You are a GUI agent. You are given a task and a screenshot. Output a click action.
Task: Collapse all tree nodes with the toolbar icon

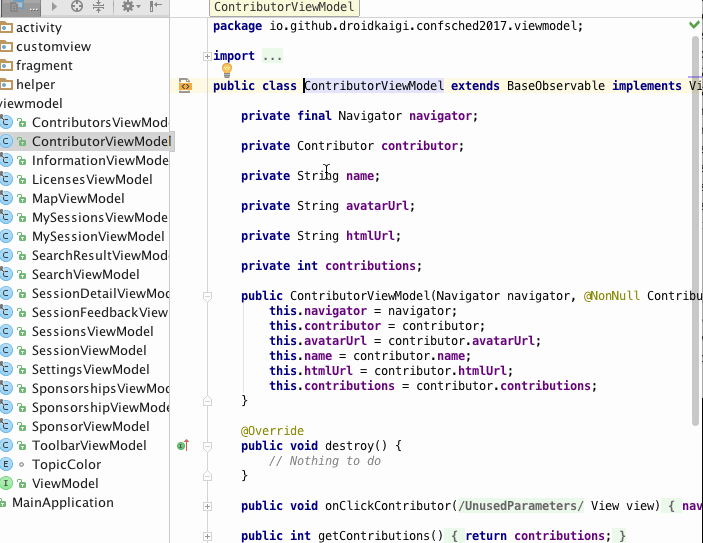pyautogui.click(x=99, y=6)
